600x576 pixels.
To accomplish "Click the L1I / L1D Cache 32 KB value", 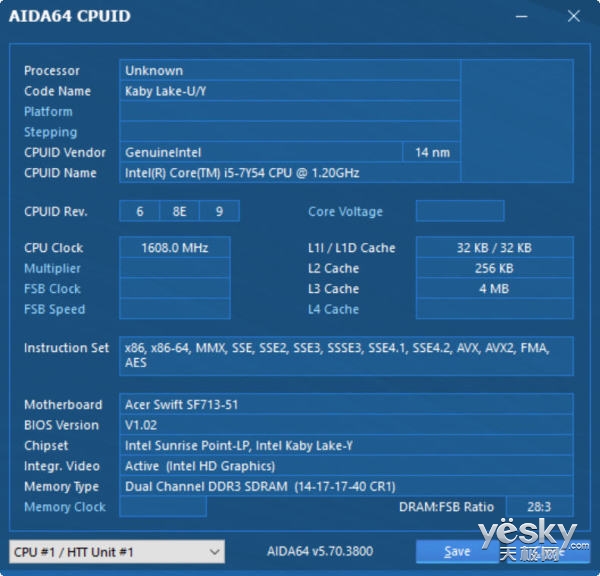I will (494, 248).
